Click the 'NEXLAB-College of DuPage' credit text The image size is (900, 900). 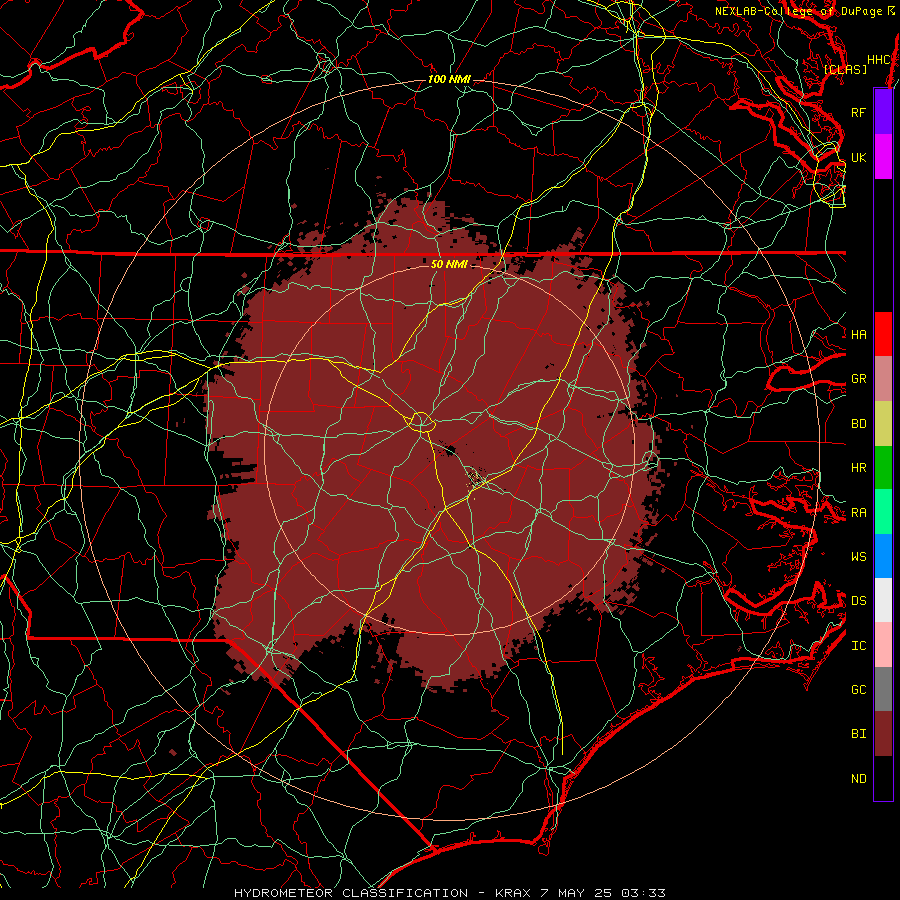798,11
